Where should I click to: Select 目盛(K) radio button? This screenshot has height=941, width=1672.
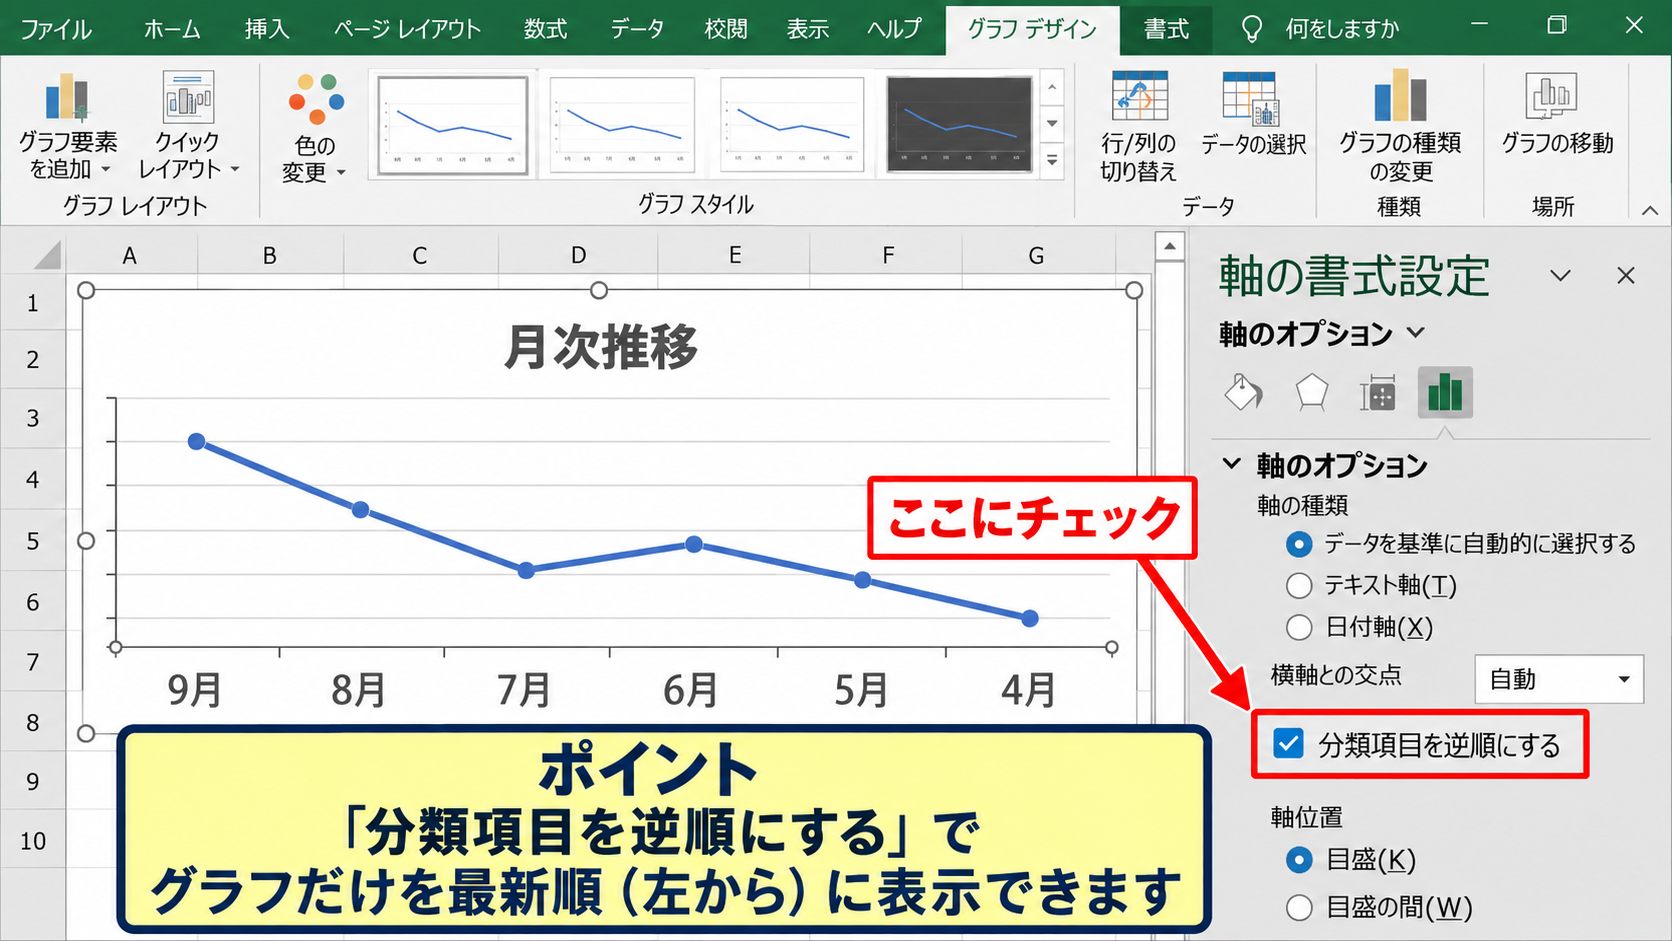pos(1298,860)
